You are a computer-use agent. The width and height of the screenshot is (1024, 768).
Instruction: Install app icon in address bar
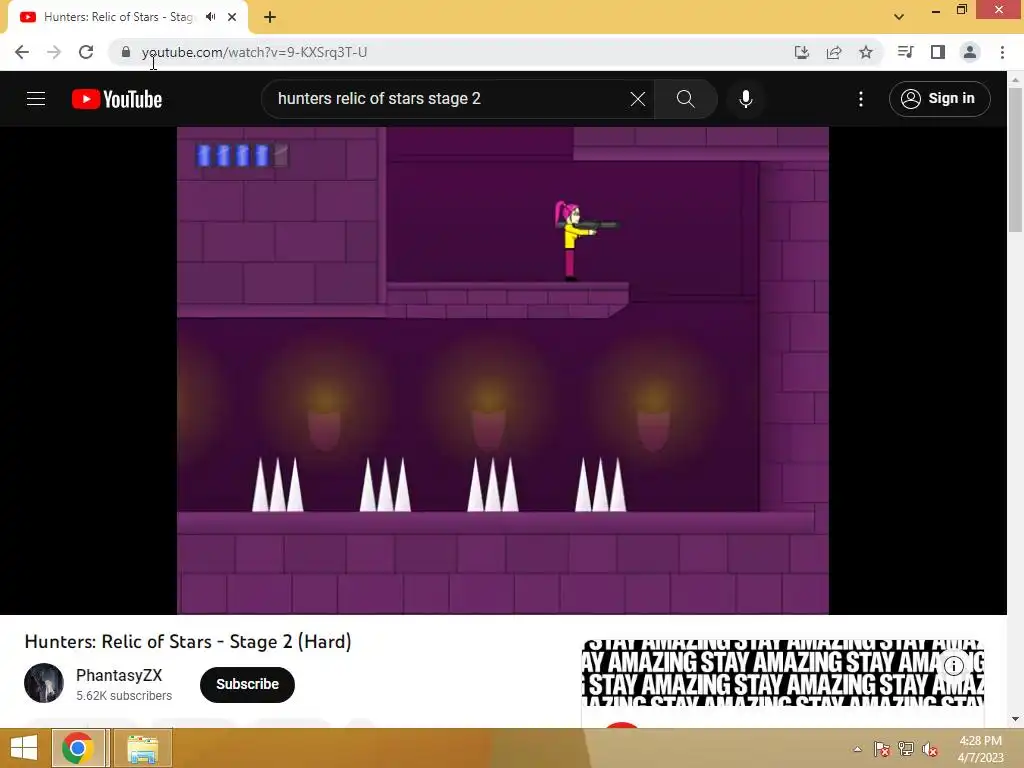point(801,52)
